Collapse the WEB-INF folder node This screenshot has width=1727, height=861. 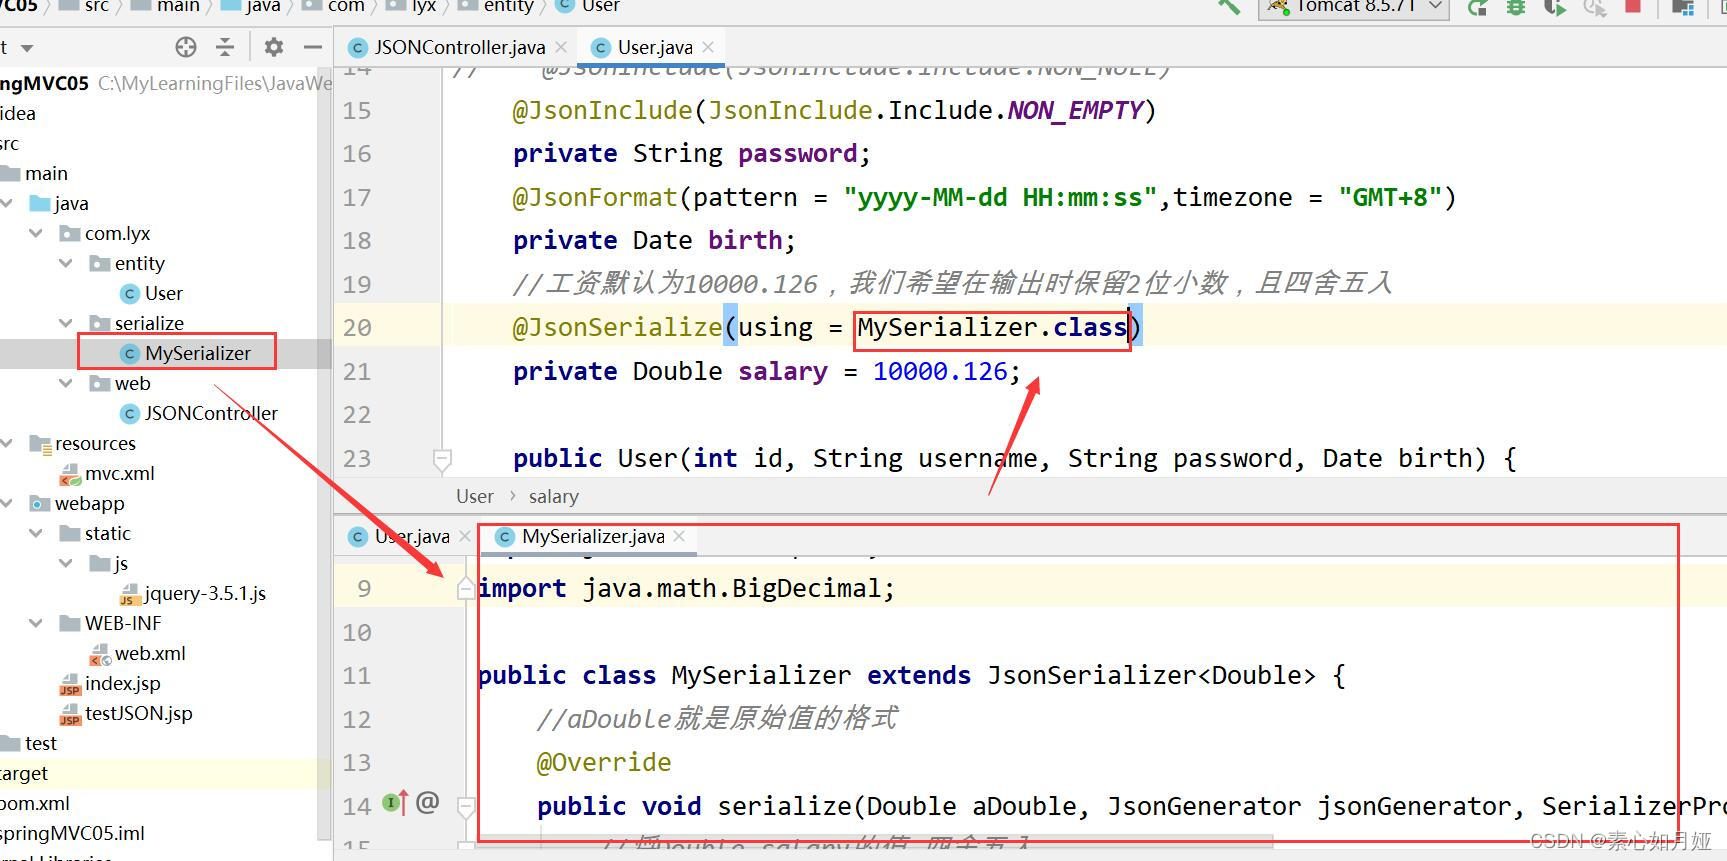tap(36, 623)
